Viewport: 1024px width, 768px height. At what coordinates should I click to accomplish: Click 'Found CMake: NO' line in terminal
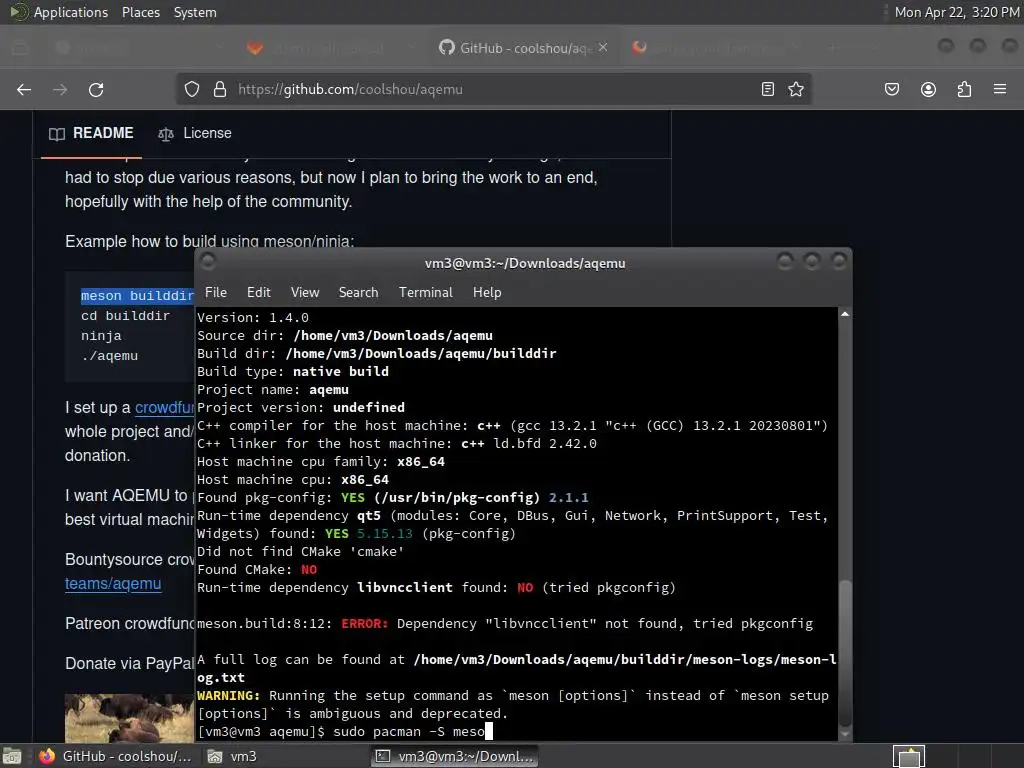point(257,569)
